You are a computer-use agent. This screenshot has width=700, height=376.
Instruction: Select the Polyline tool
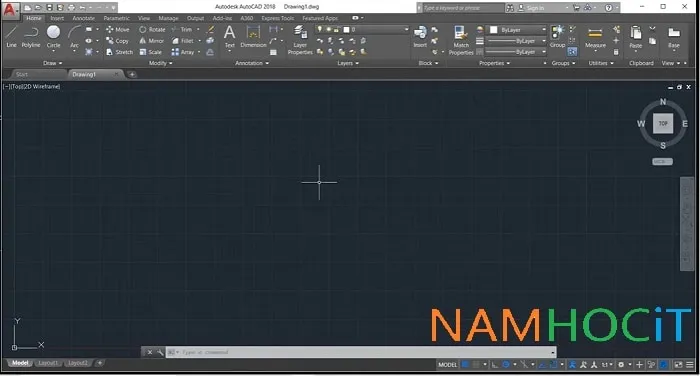tap(31, 37)
